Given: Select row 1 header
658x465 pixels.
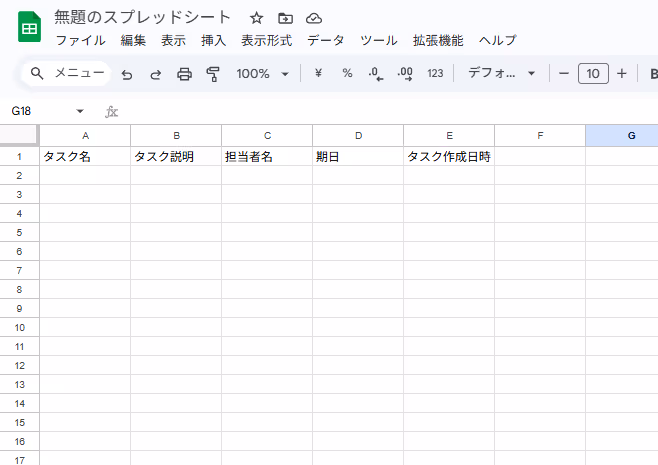Looking at the screenshot, I should tap(19, 157).
